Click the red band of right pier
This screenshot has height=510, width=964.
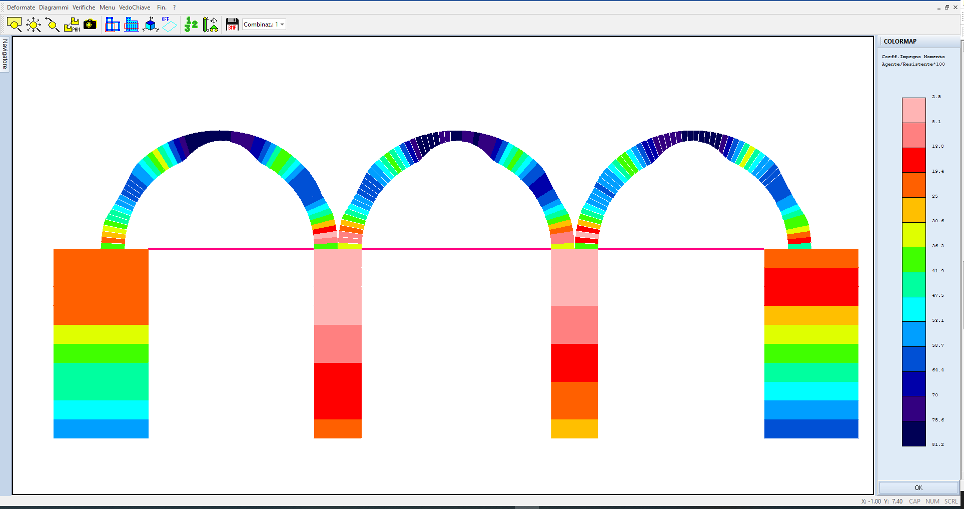click(x=811, y=287)
